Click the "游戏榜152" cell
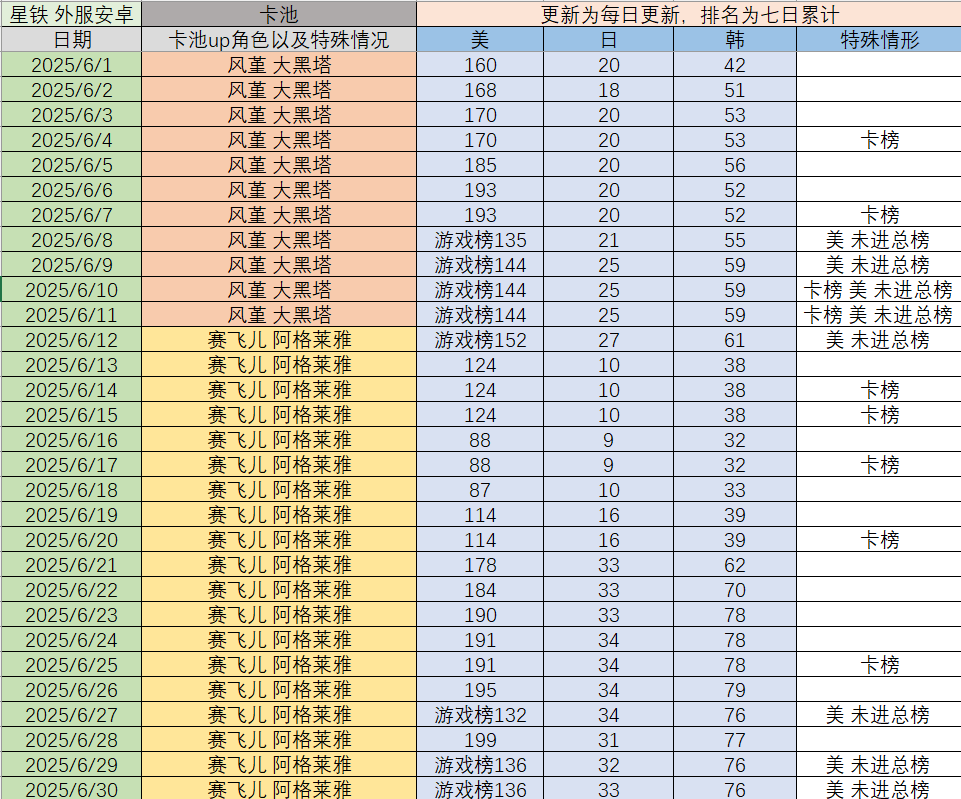This screenshot has height=799, width=961. (x=480, y=340)
